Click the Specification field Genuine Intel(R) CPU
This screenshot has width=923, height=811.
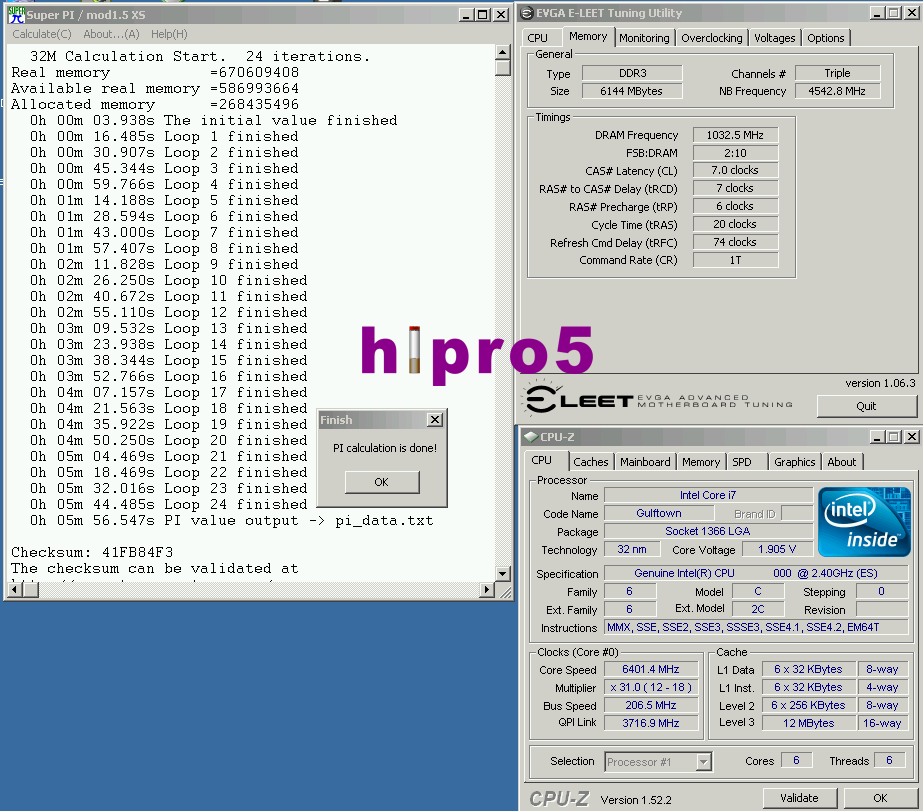tap(756, 573)
